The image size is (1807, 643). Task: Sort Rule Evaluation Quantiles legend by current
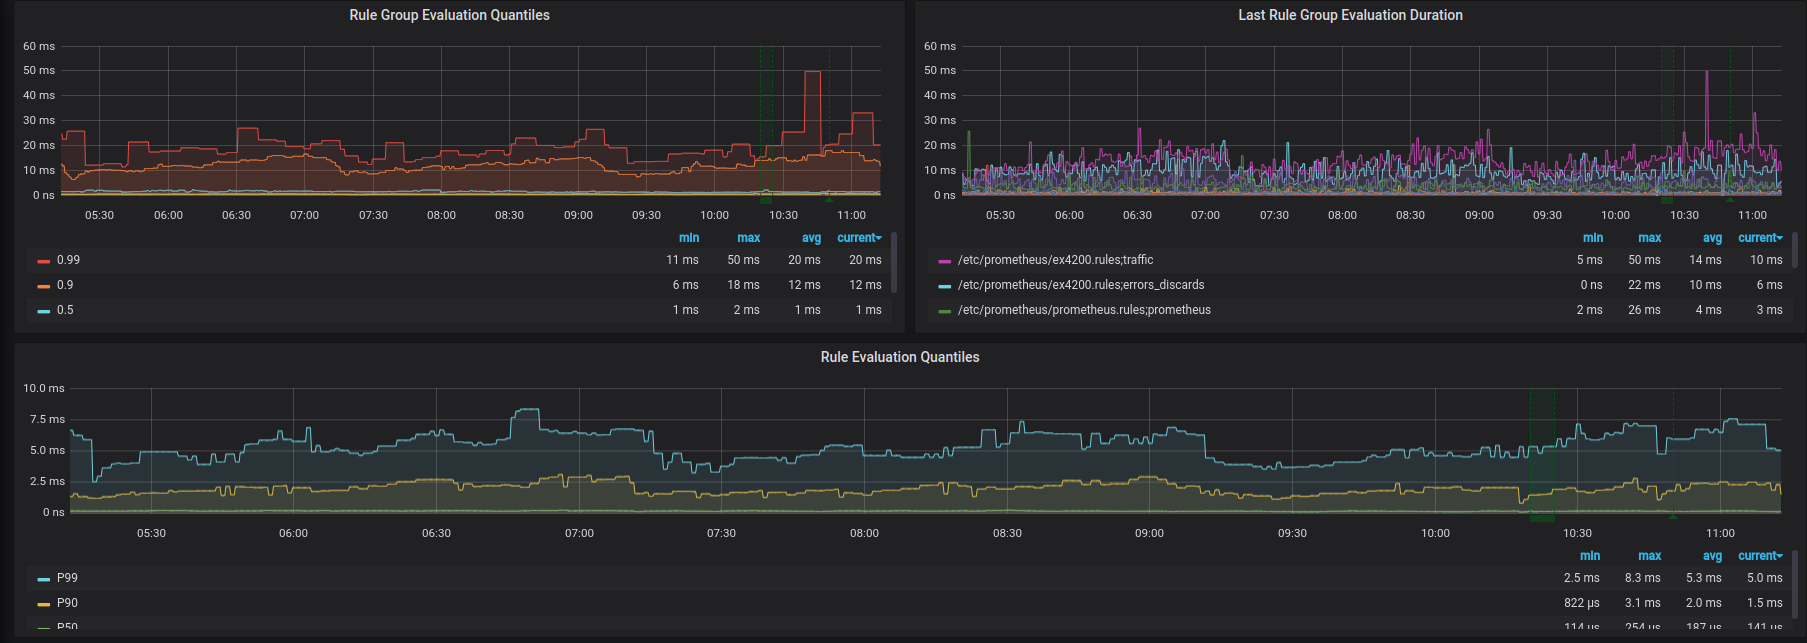click(1760, 556)
